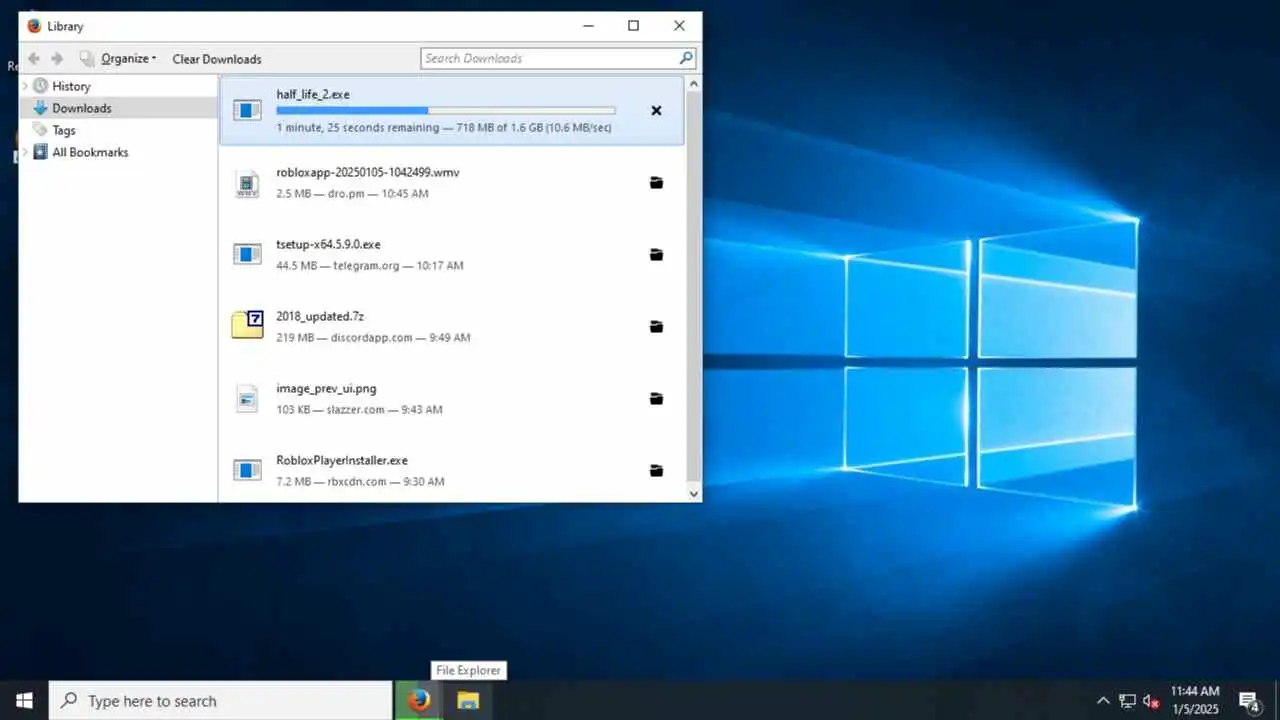Select the tsetup-x64.5.9.0.exe file name
Image resolution: width=1280 pixels, height=720 pixels.
328,244
